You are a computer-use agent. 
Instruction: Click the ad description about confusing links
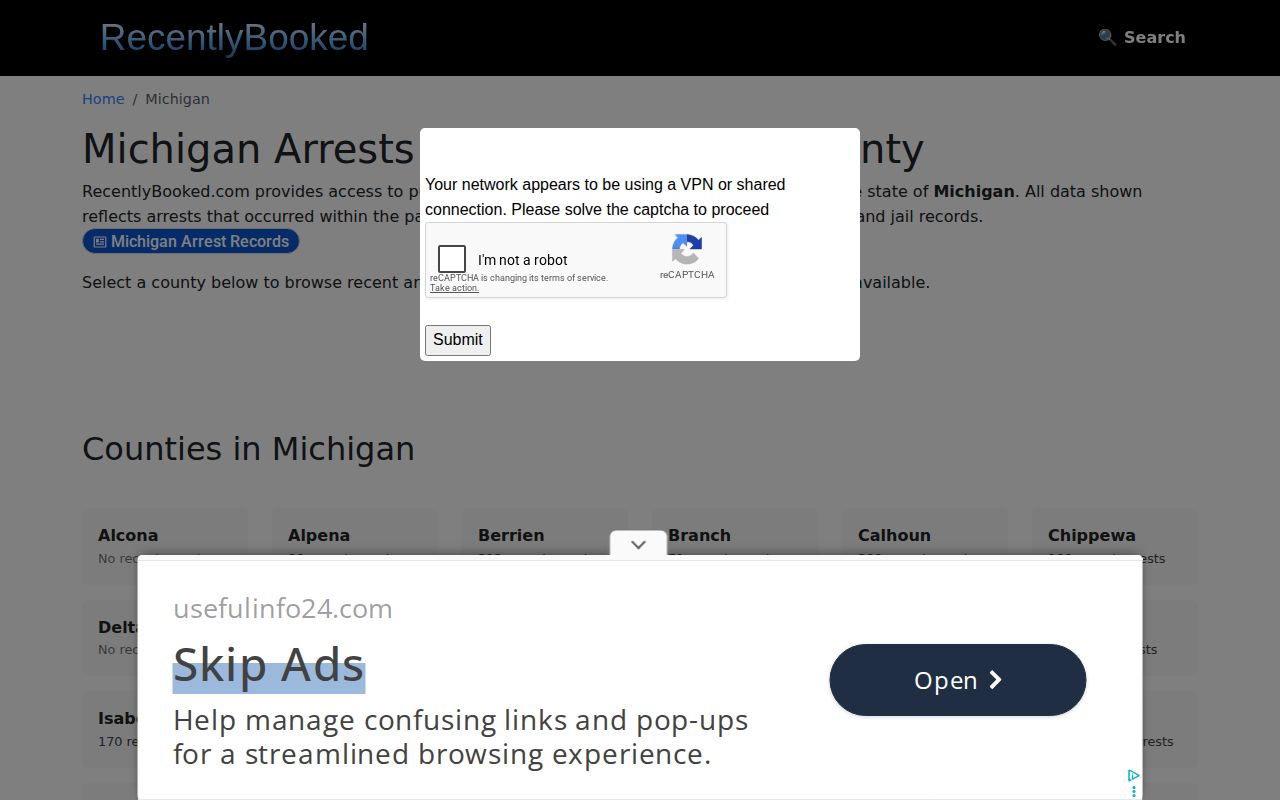[460, 737]
